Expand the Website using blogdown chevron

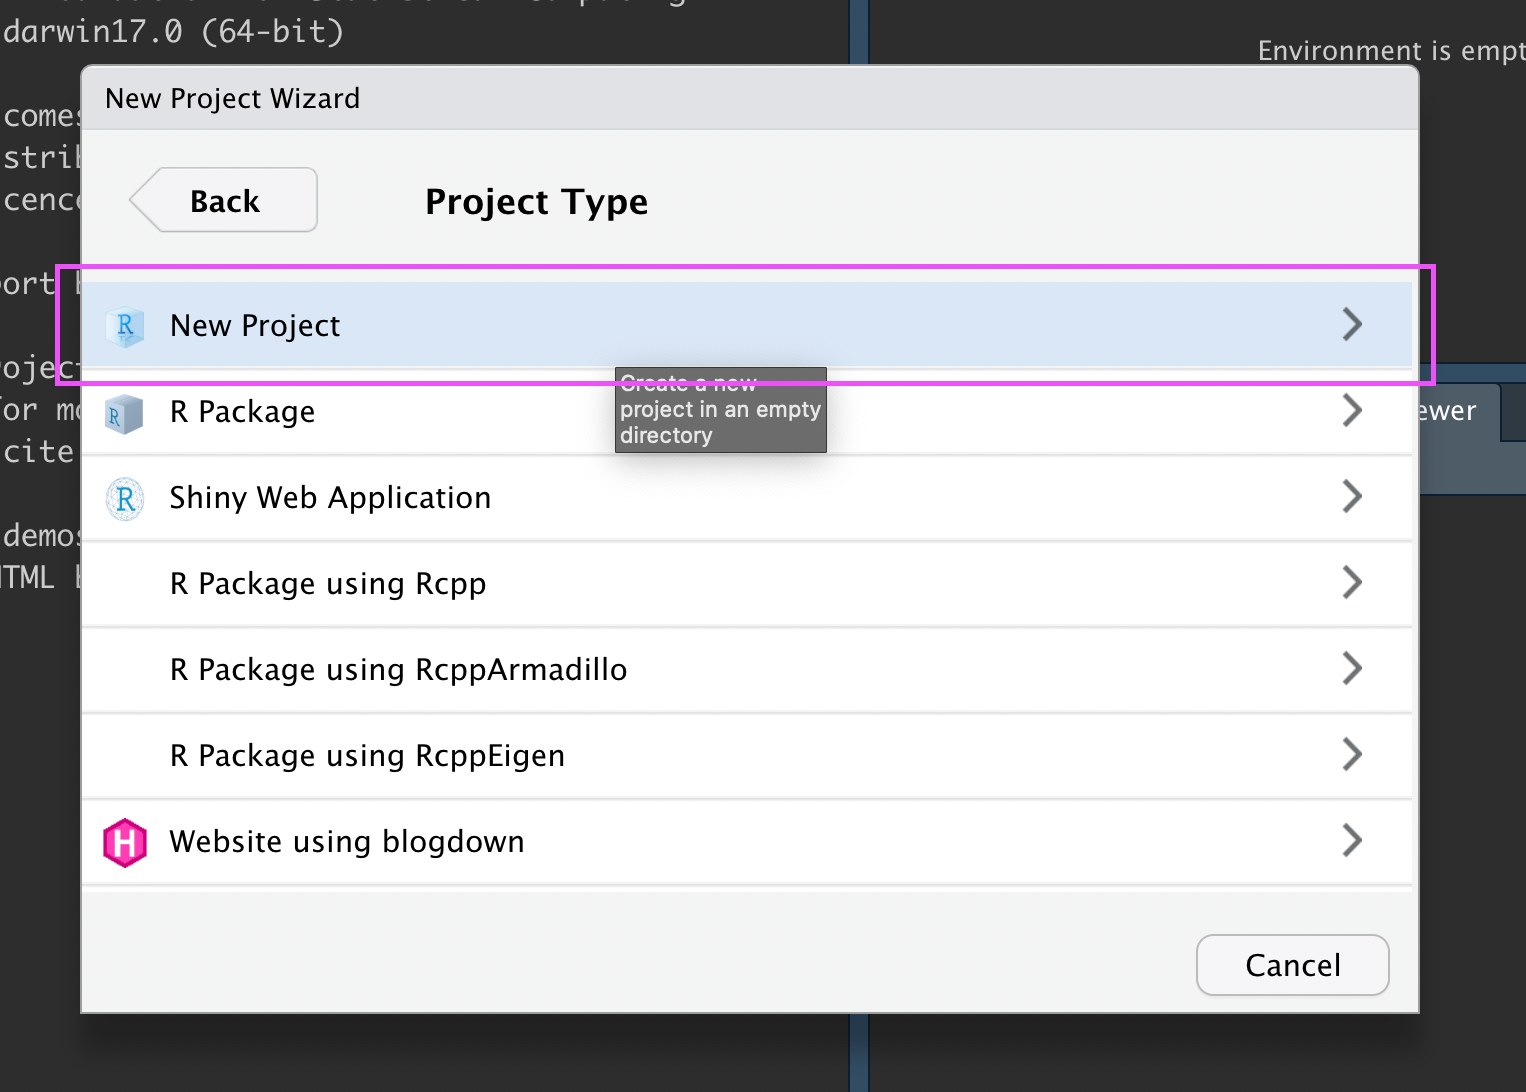tap(1352, 840)
